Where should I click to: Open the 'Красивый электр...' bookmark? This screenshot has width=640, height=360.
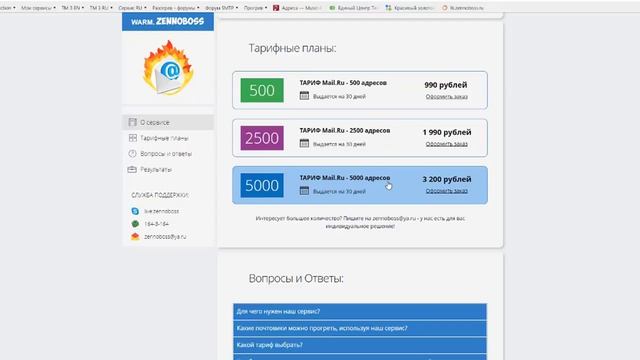coord(410,8)
